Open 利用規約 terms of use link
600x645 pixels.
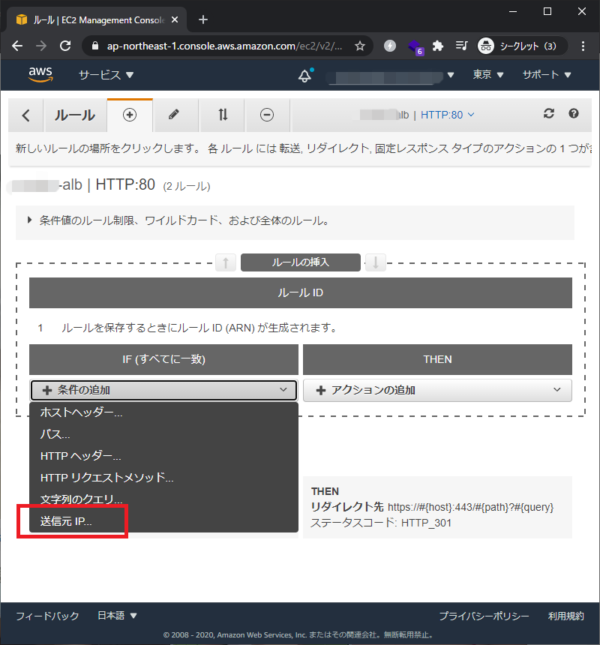tap(566, 616)
